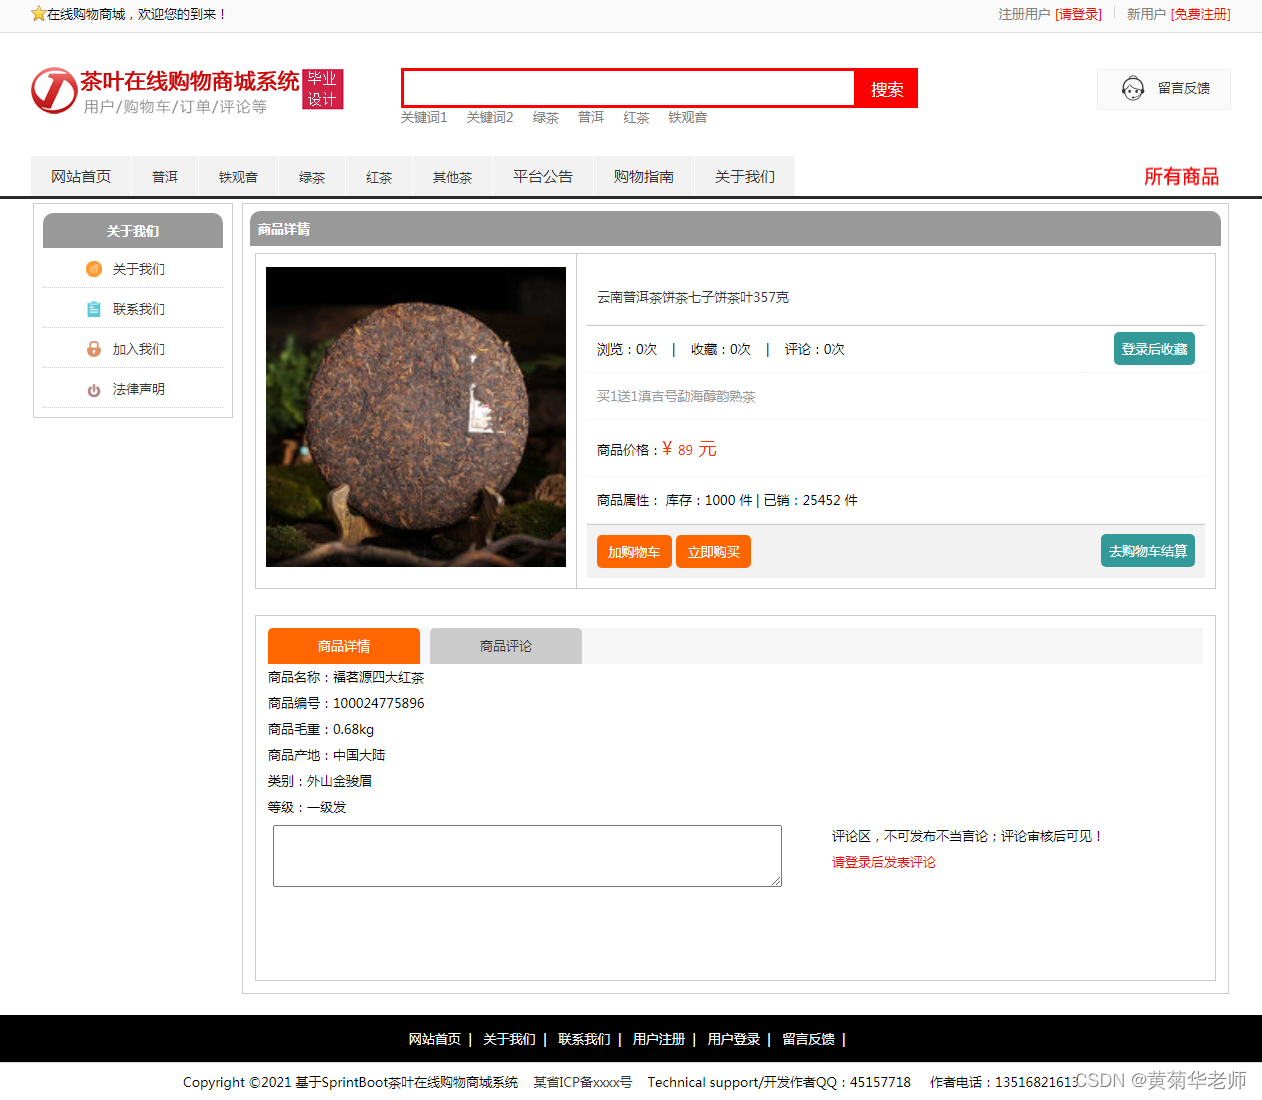
Task: Open 其他茶 category in navigation bar
Action: coord(452,177)
